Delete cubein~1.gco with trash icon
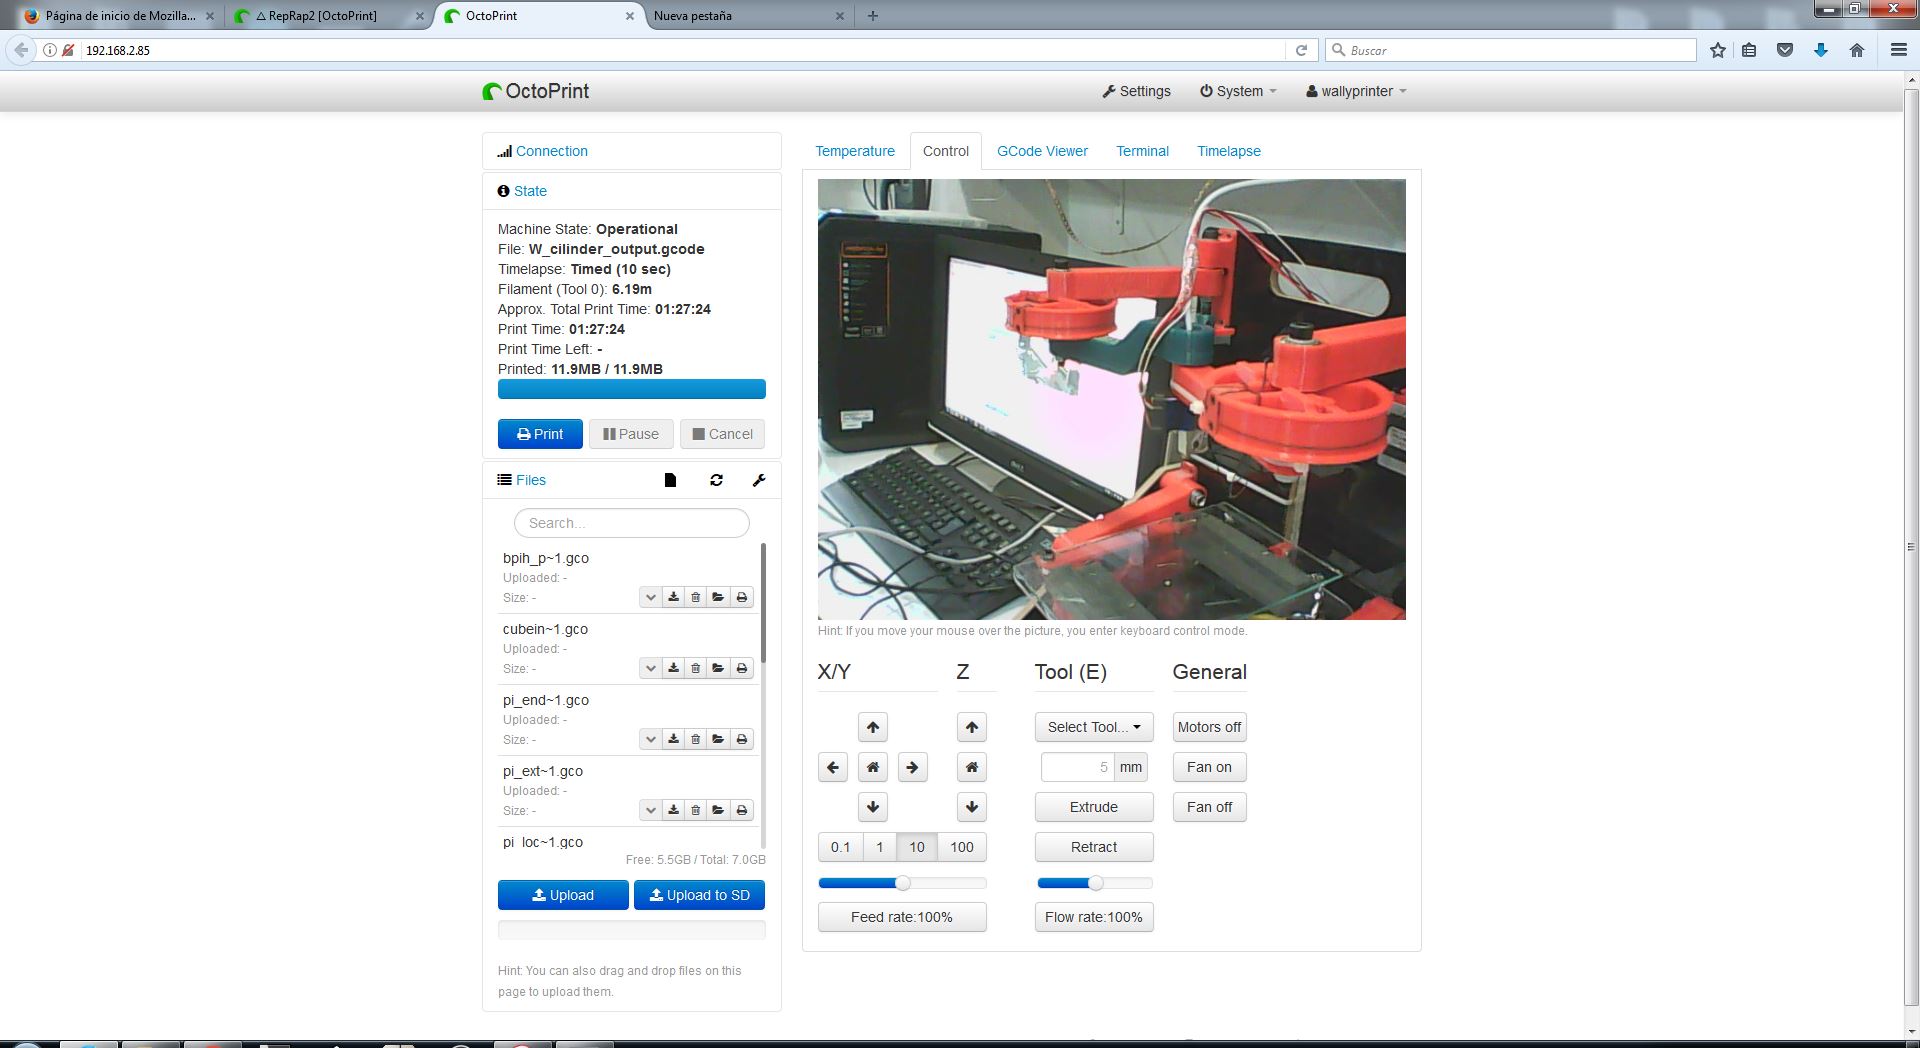The width and height of the screenshot is (1920, 1048). click(695, 668)
